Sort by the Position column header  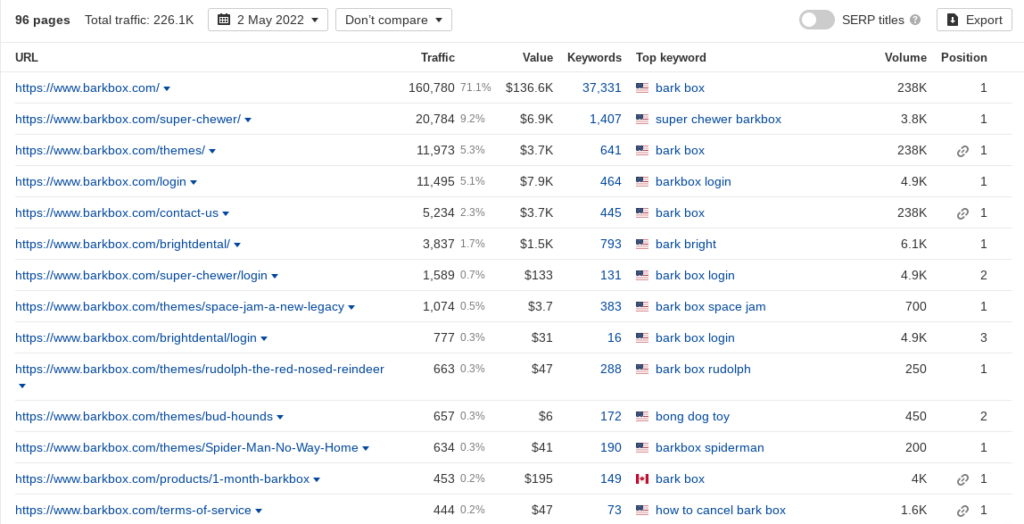(x=964, y=57)
